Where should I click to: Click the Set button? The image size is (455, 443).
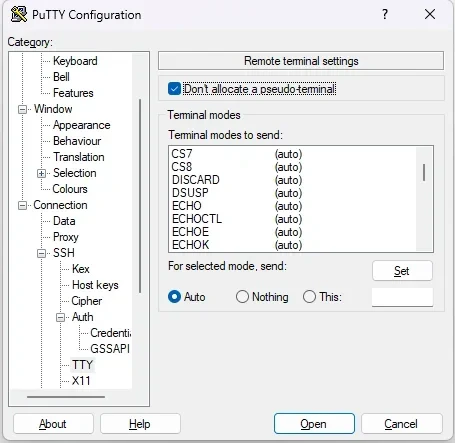pyautogui.click(x=402, y=271)
